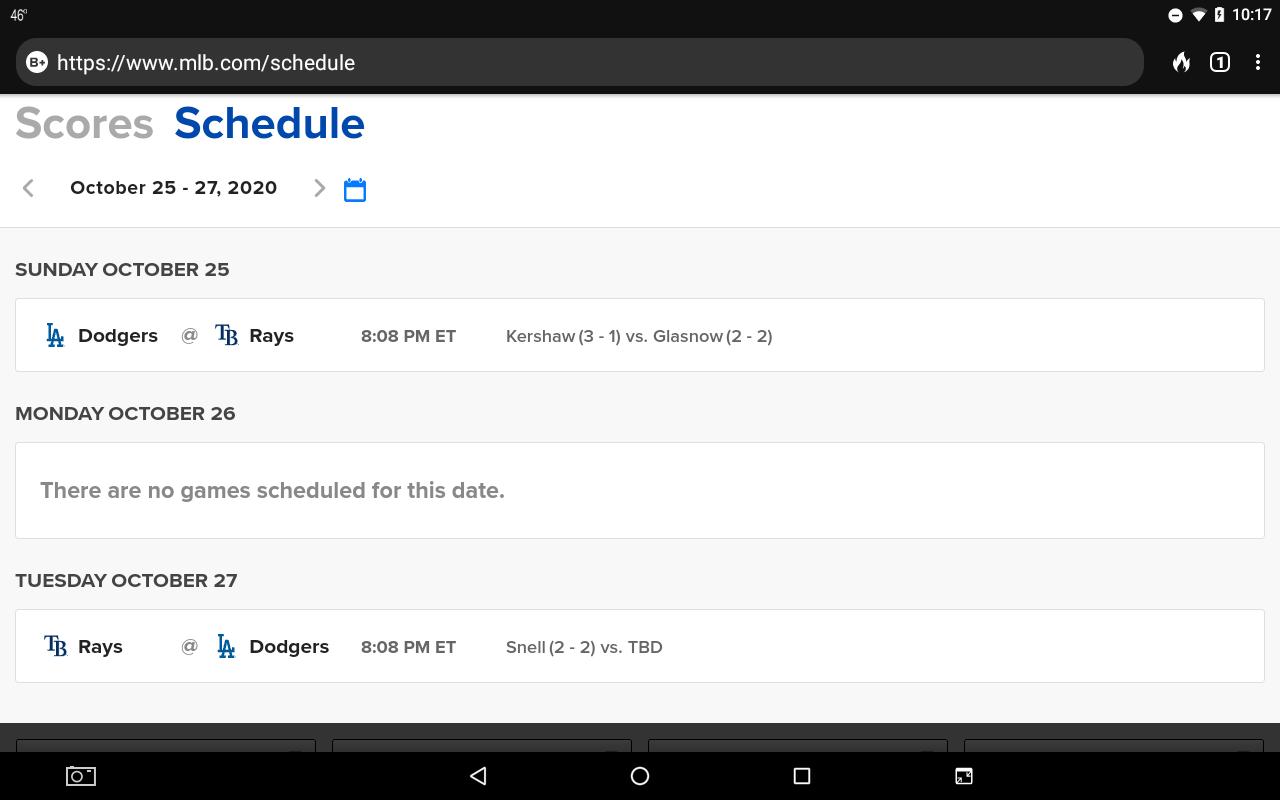The height and width of the screenshot is (800, 1280).
Task: Click the Rays logo in Tuesday game
Action: point(56,647)
